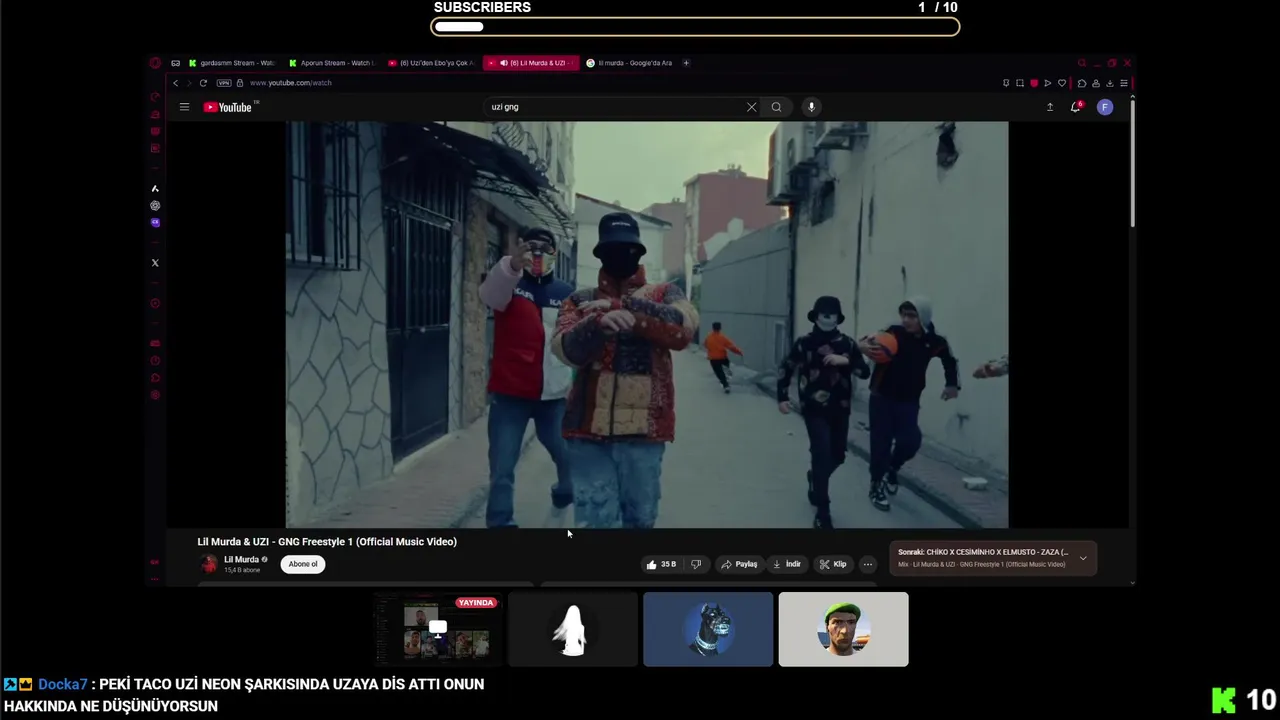Screen dimensions: 1280x720
Task: Open the Aria AI sidebar icon
Action: pyautogui.click(x=155, y=188)
